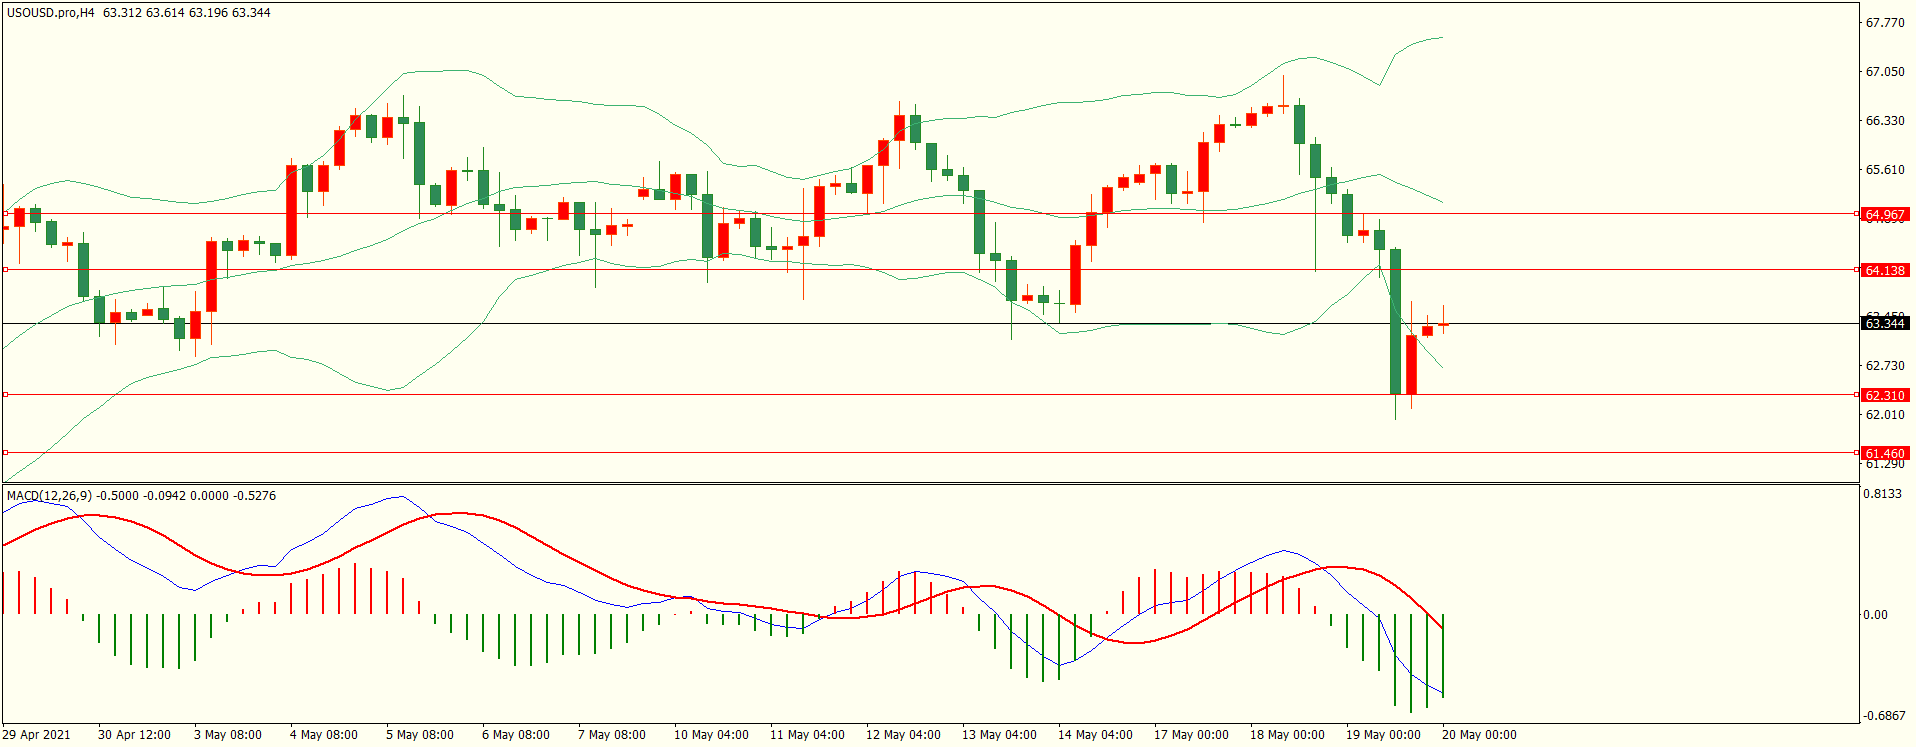
Task: Click the 17 May 00:00 time label
Action: [1191, 735]
